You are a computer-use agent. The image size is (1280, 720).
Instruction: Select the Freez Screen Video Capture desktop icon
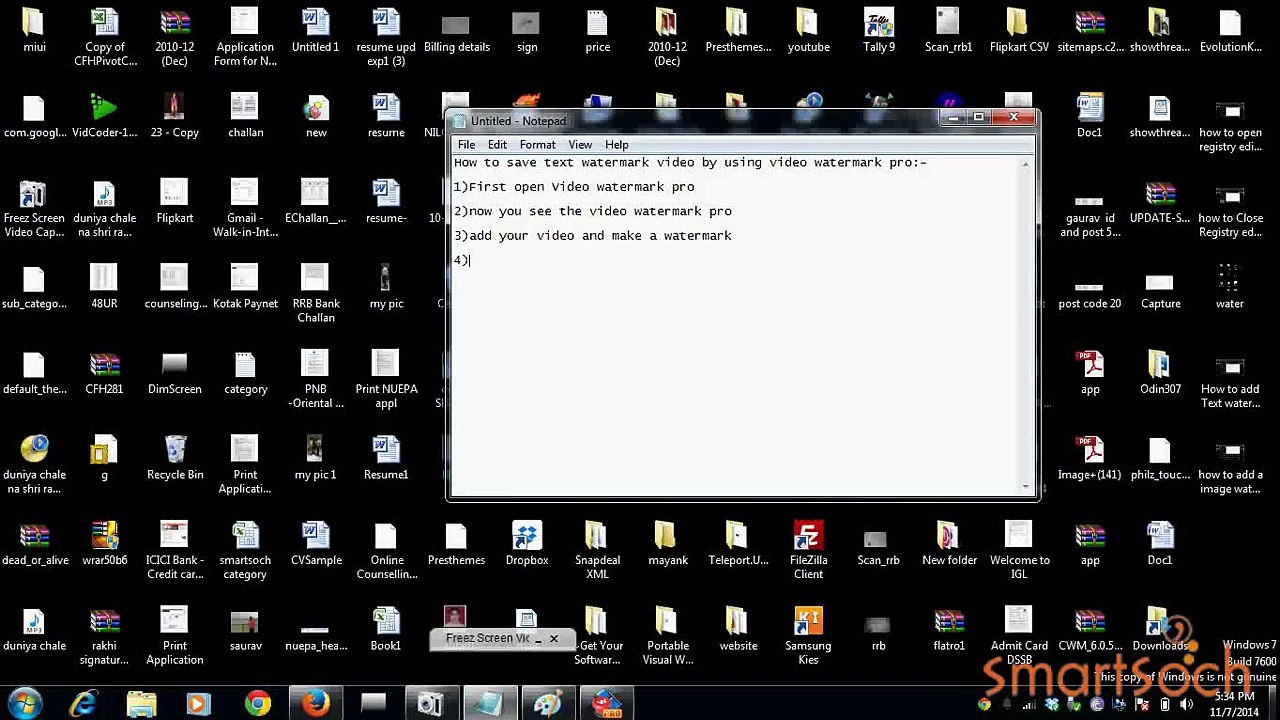[34, 208]
